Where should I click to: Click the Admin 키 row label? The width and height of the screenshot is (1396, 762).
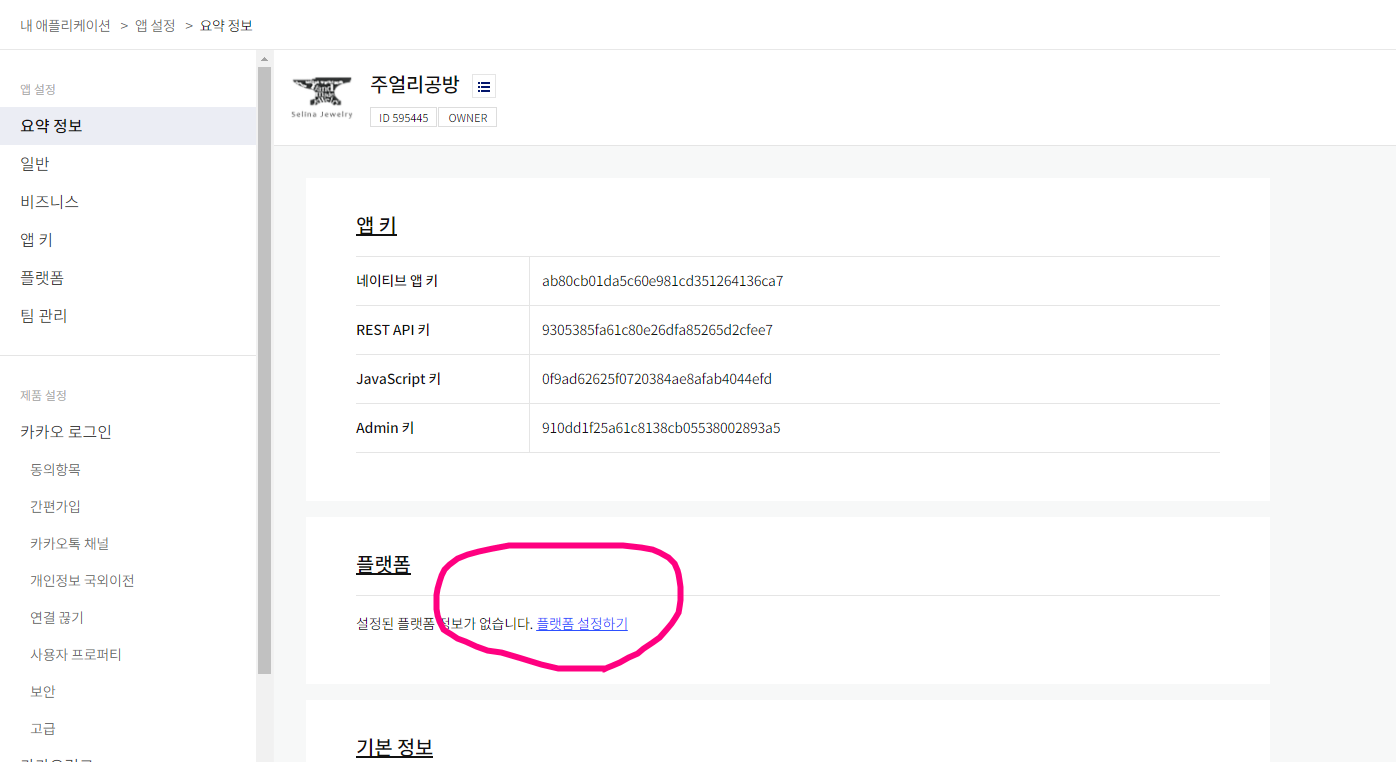point(385,428)
